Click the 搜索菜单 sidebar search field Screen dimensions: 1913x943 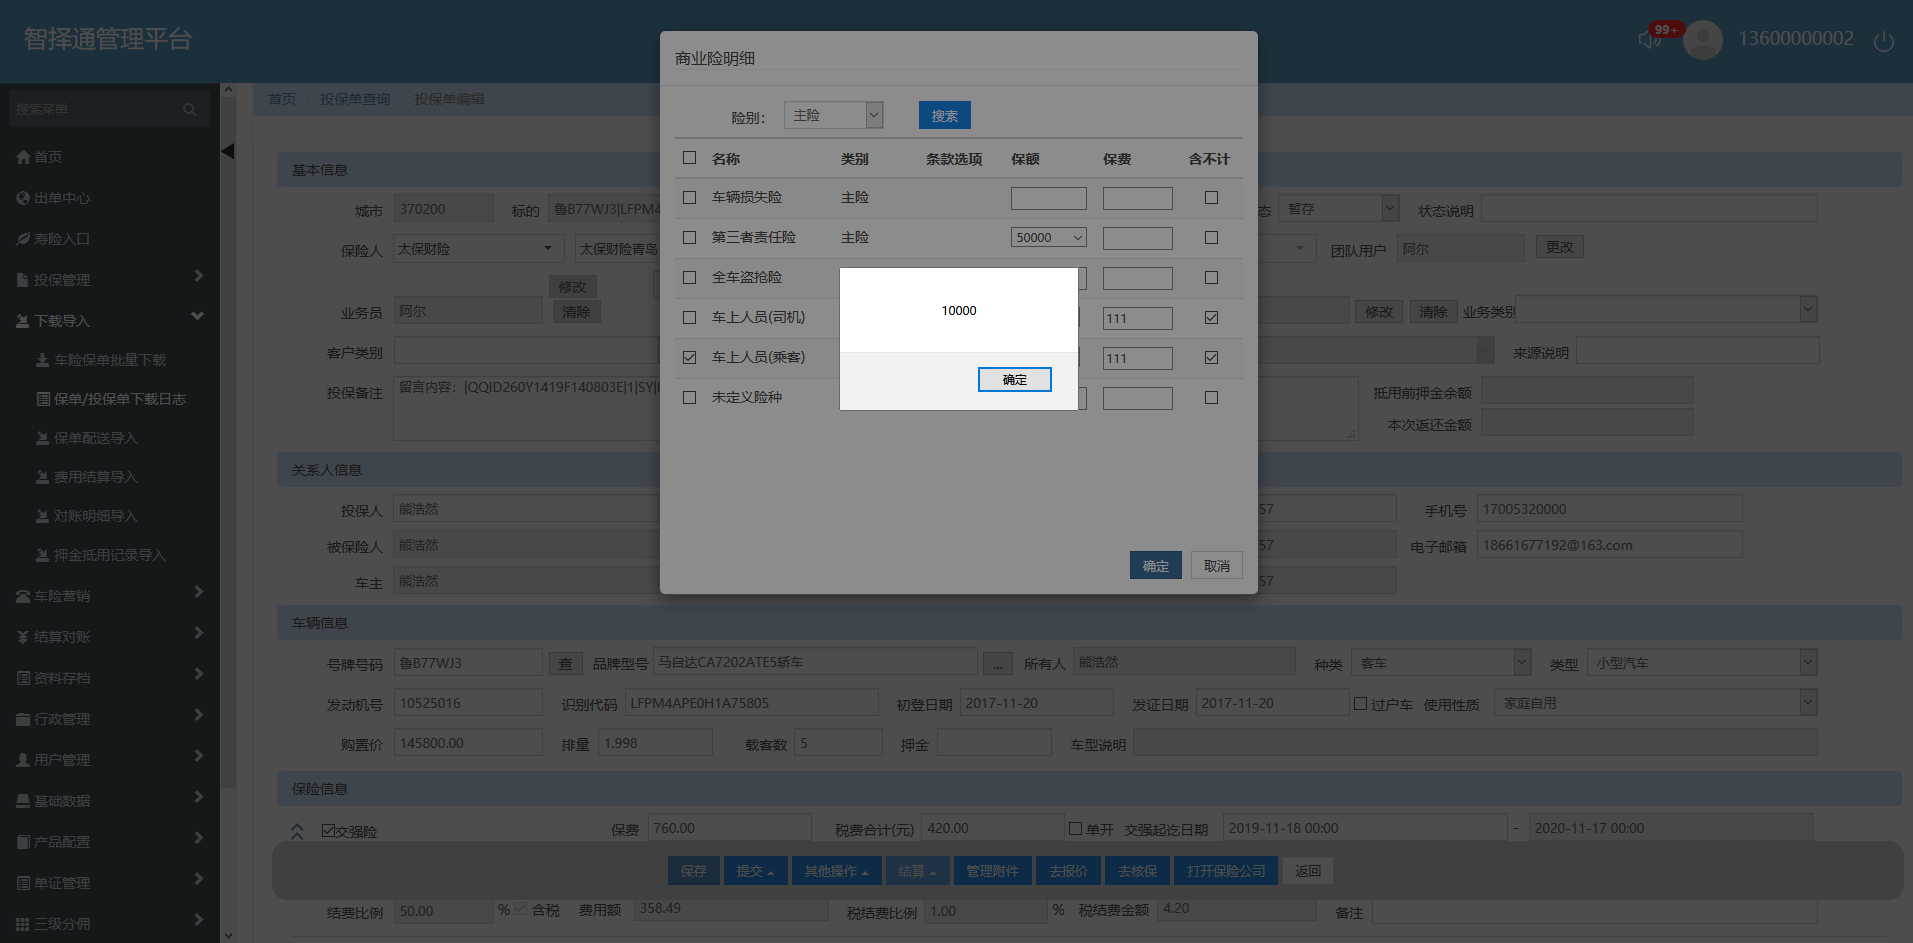pyautogui.click(x=108, y=109)
